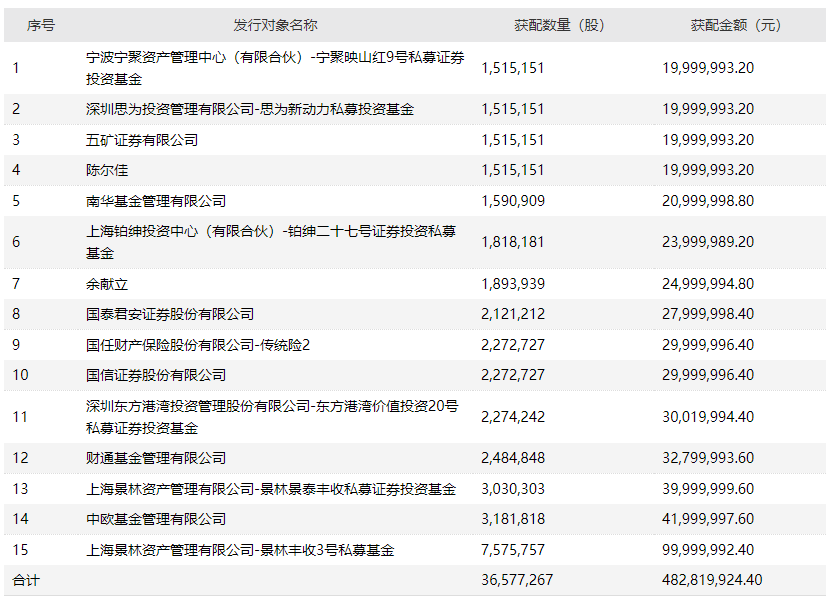Click 上海景林 景林丰收3号私募基金 name cell

pos(240,550)
